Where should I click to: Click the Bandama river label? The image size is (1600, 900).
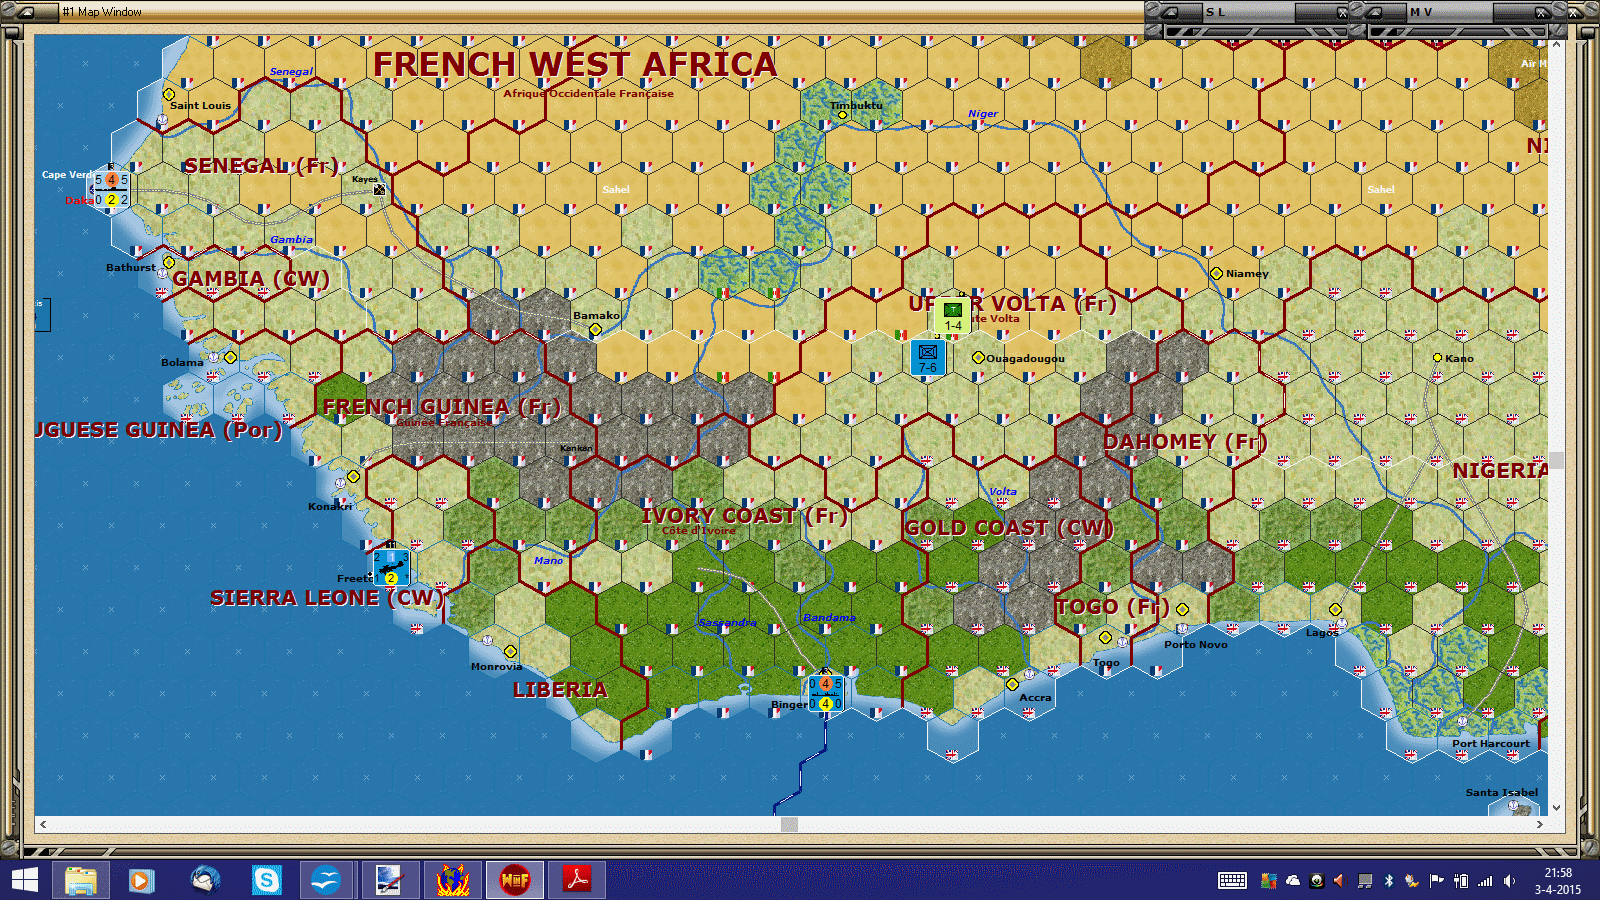coord(829,618)
